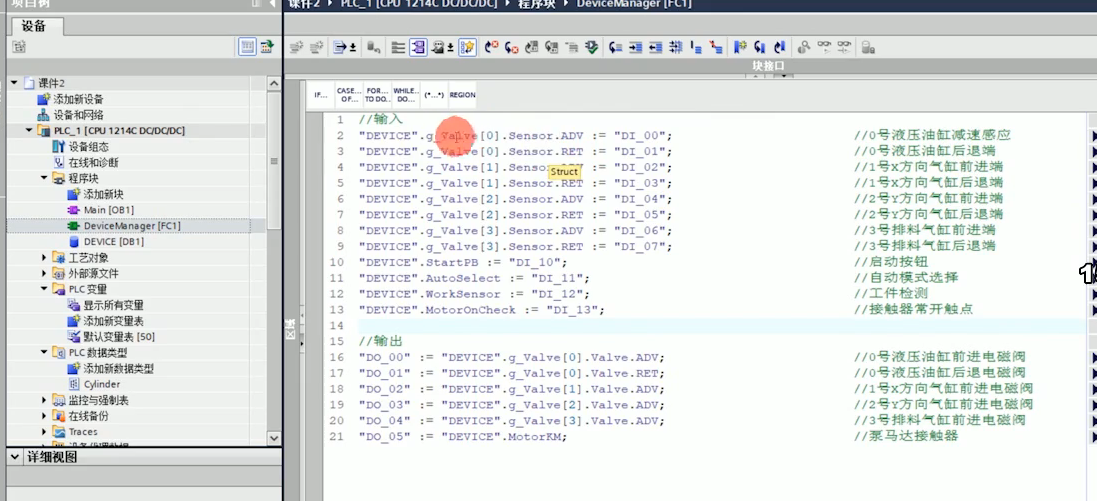Open the 设备和网络 network view
The image size is (1097, 501).
pos(78,115)
